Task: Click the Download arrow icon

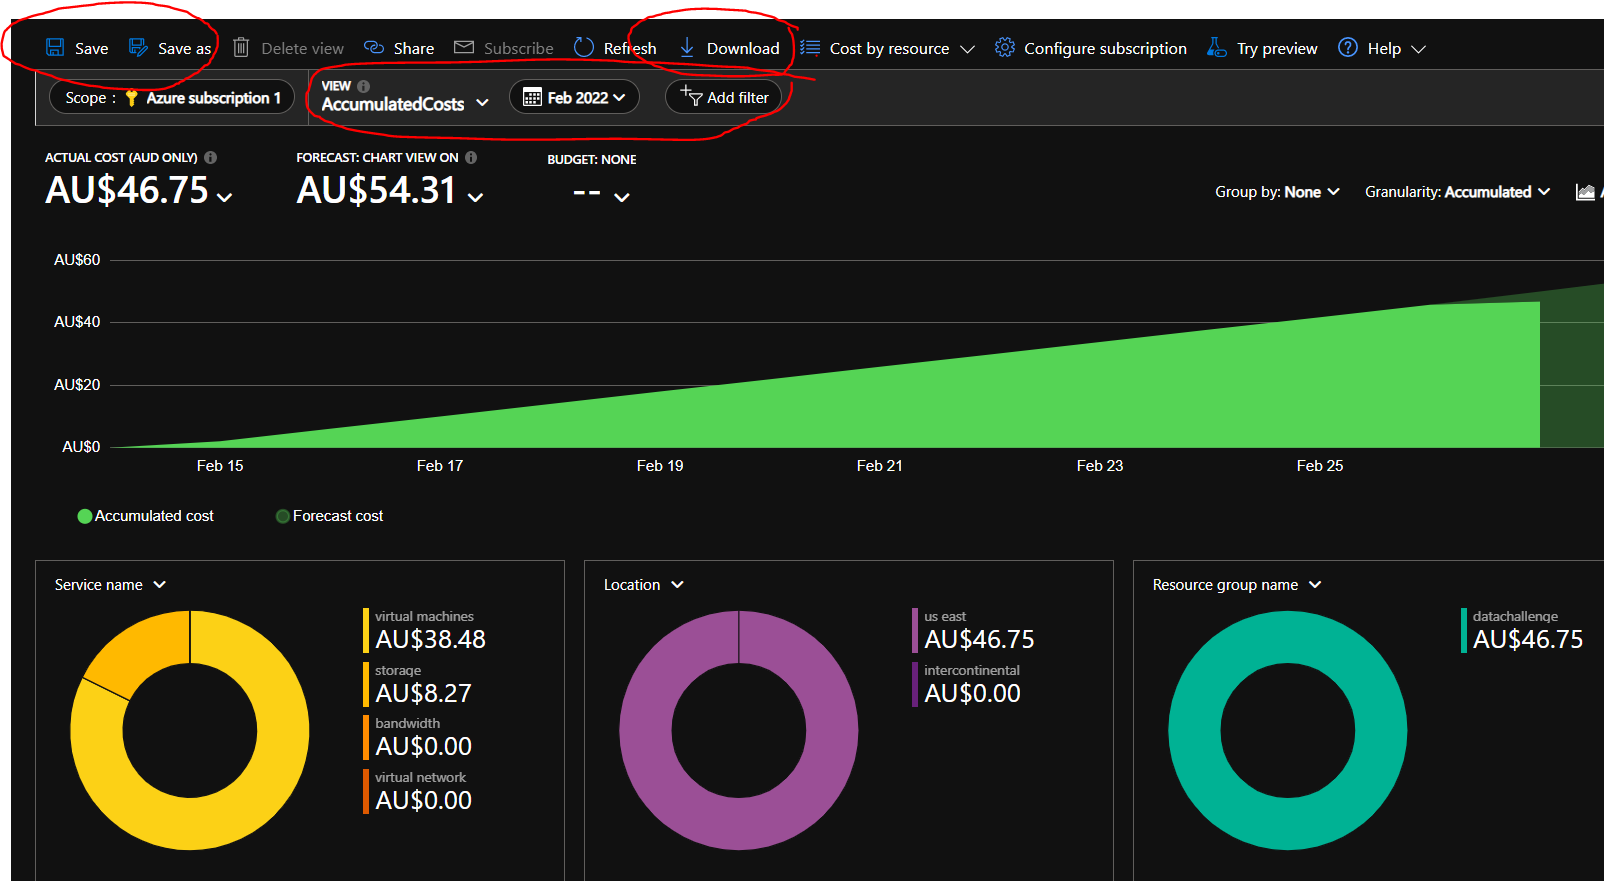Action: pos(687,47)
